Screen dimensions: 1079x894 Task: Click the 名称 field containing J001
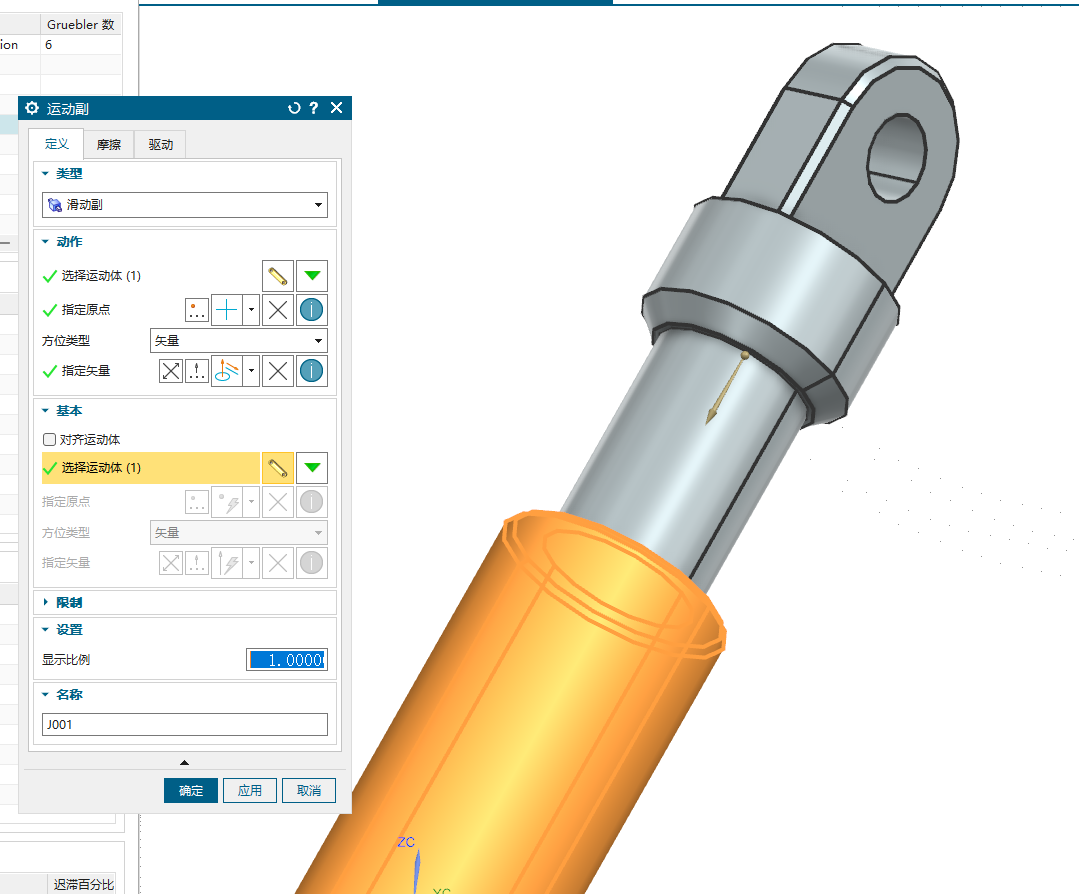pos(185,725)
